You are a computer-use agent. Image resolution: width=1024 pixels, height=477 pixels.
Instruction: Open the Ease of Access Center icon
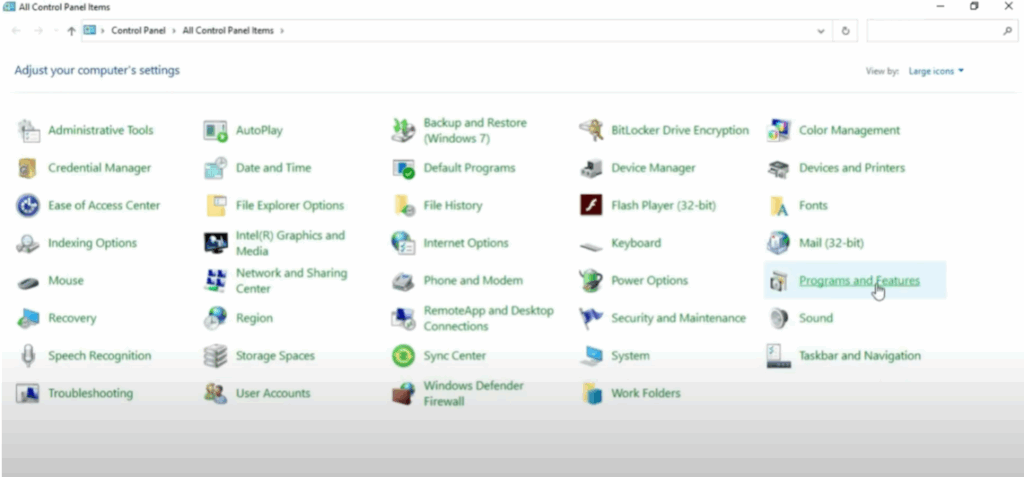(28, 205)
